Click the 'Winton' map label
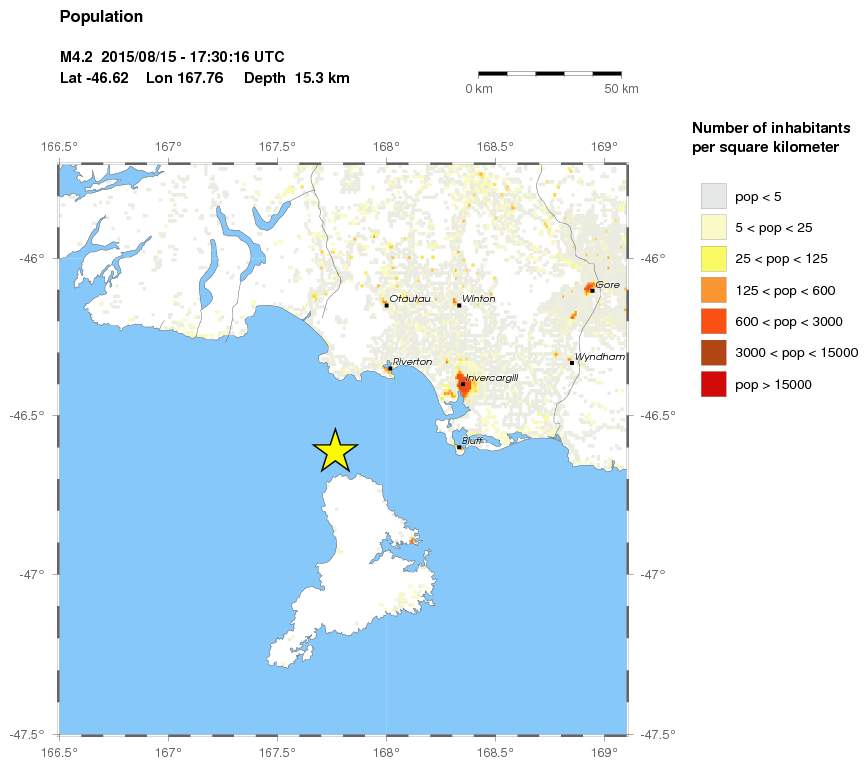868x767 pixels. [478, 299]
